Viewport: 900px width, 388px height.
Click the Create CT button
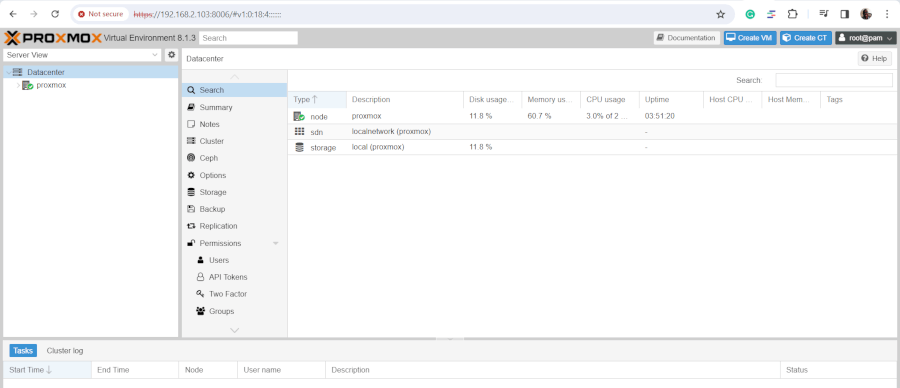[806, 38]
